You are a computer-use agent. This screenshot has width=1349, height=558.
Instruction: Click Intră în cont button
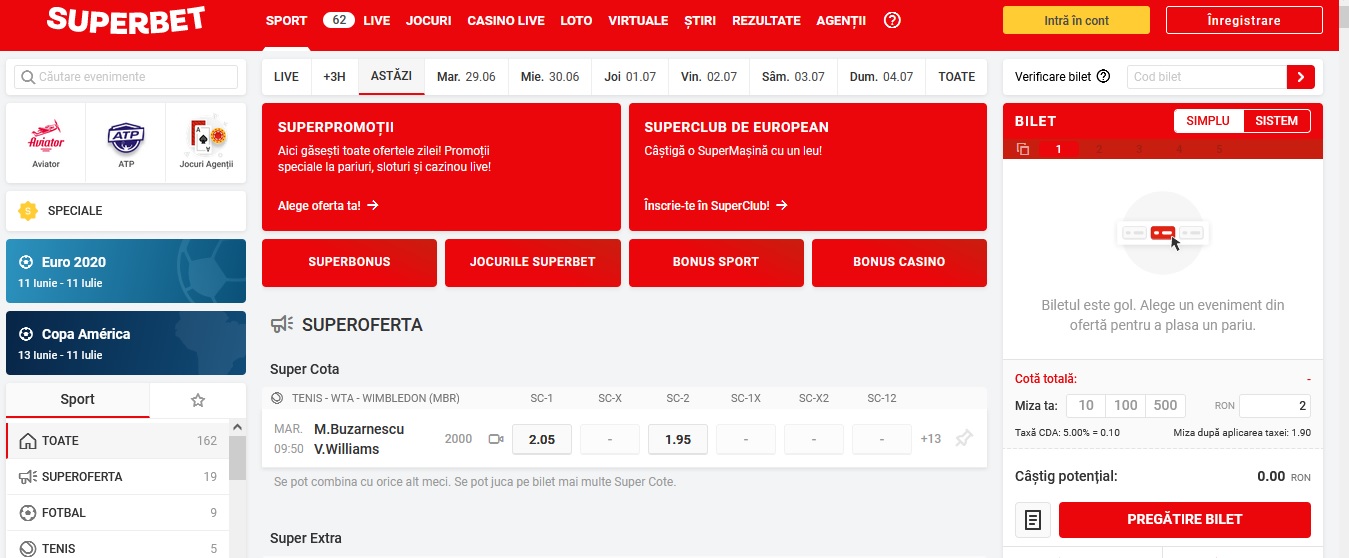(1076, 20)
